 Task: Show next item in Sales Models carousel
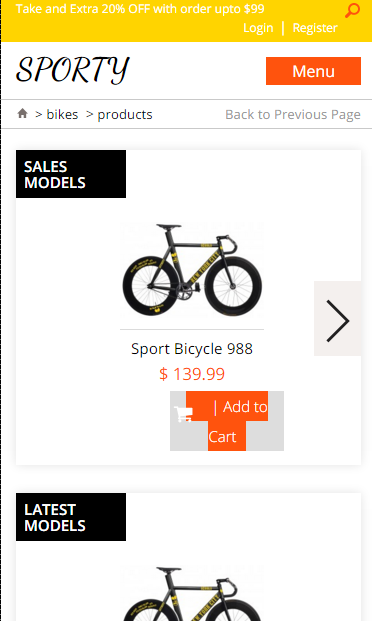pos(337,318)
